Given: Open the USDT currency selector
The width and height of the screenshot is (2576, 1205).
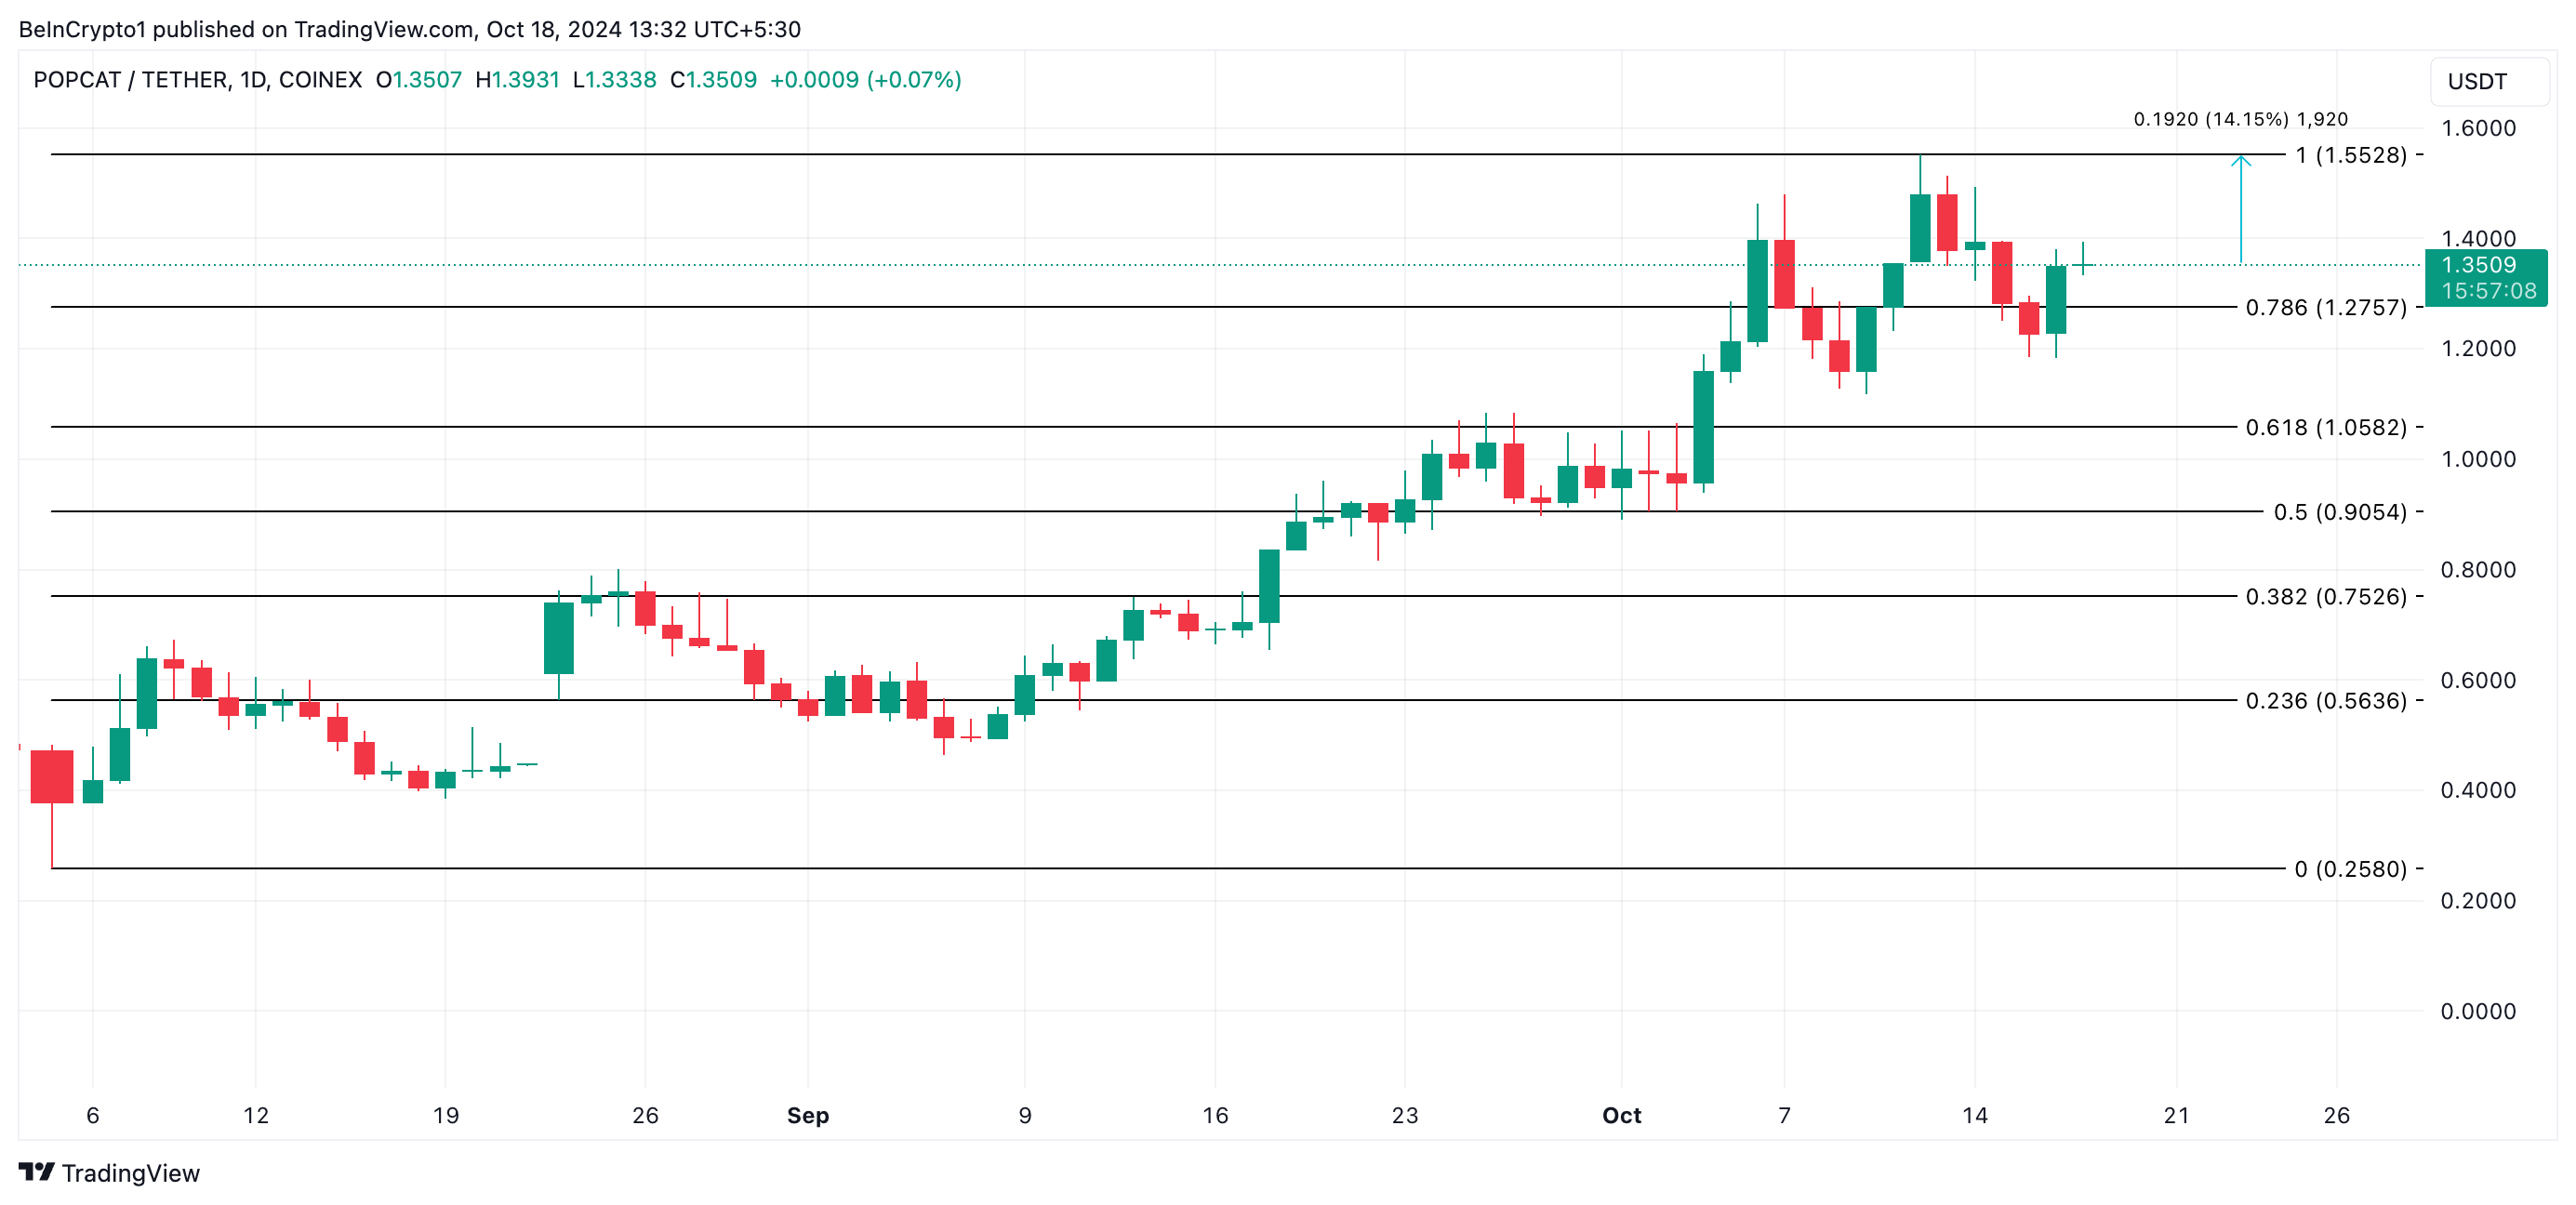Looking at the screenshot, I should pos(2489,81).
